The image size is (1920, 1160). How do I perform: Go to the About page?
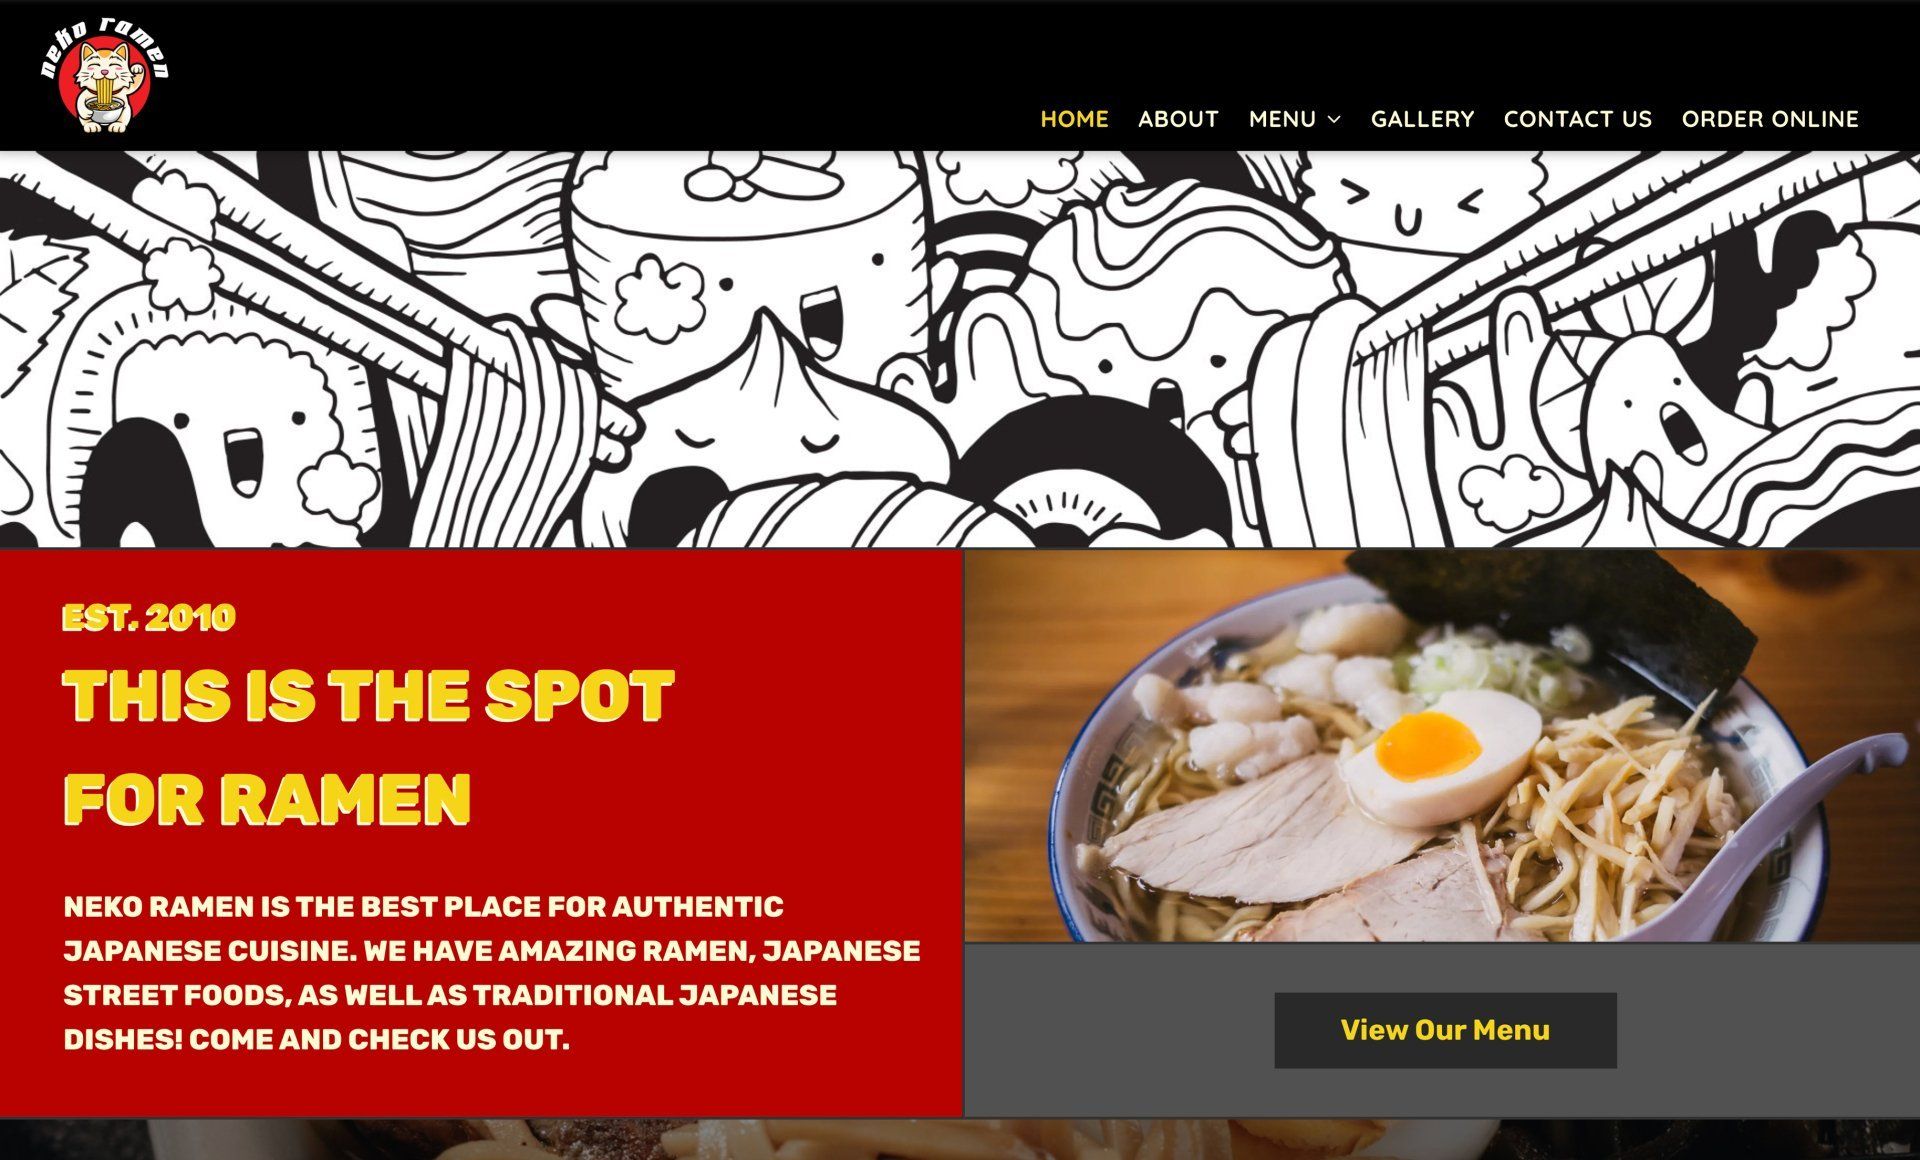tap(1178, 119)
